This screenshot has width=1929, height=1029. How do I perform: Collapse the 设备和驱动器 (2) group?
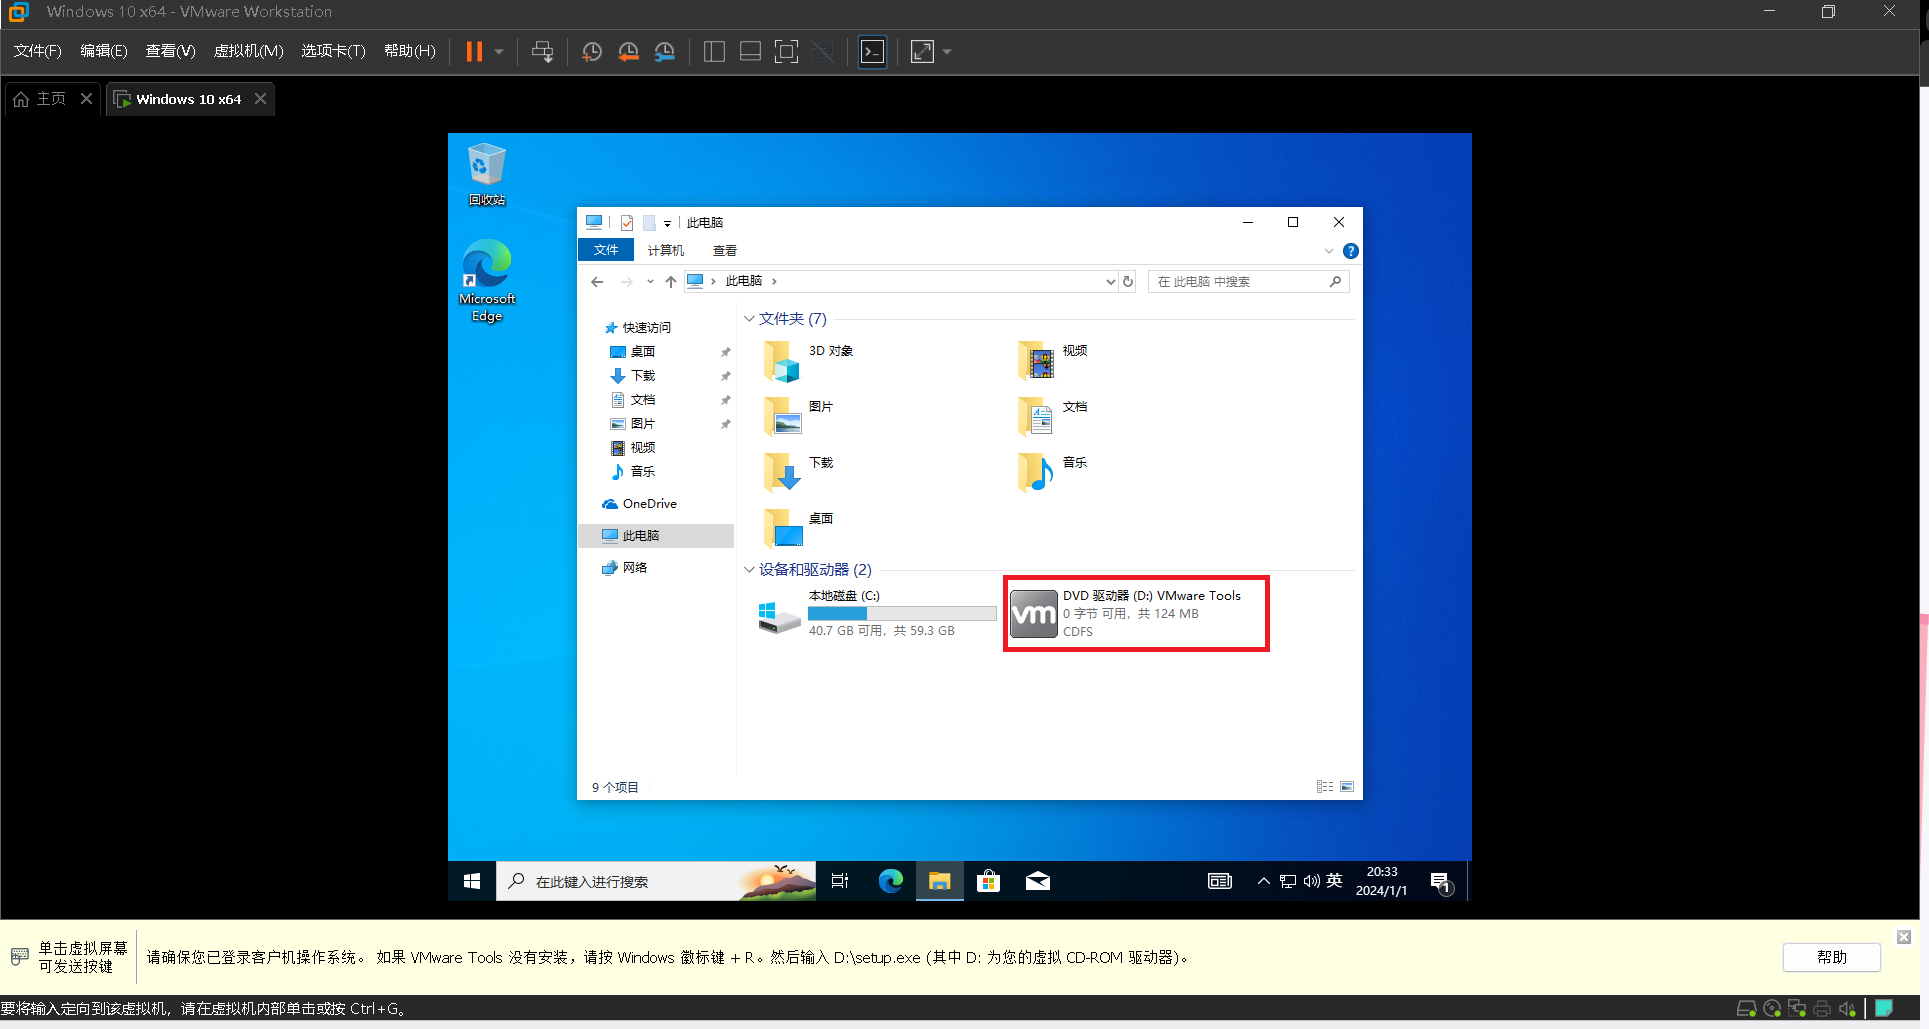click(x=749, y=570)
